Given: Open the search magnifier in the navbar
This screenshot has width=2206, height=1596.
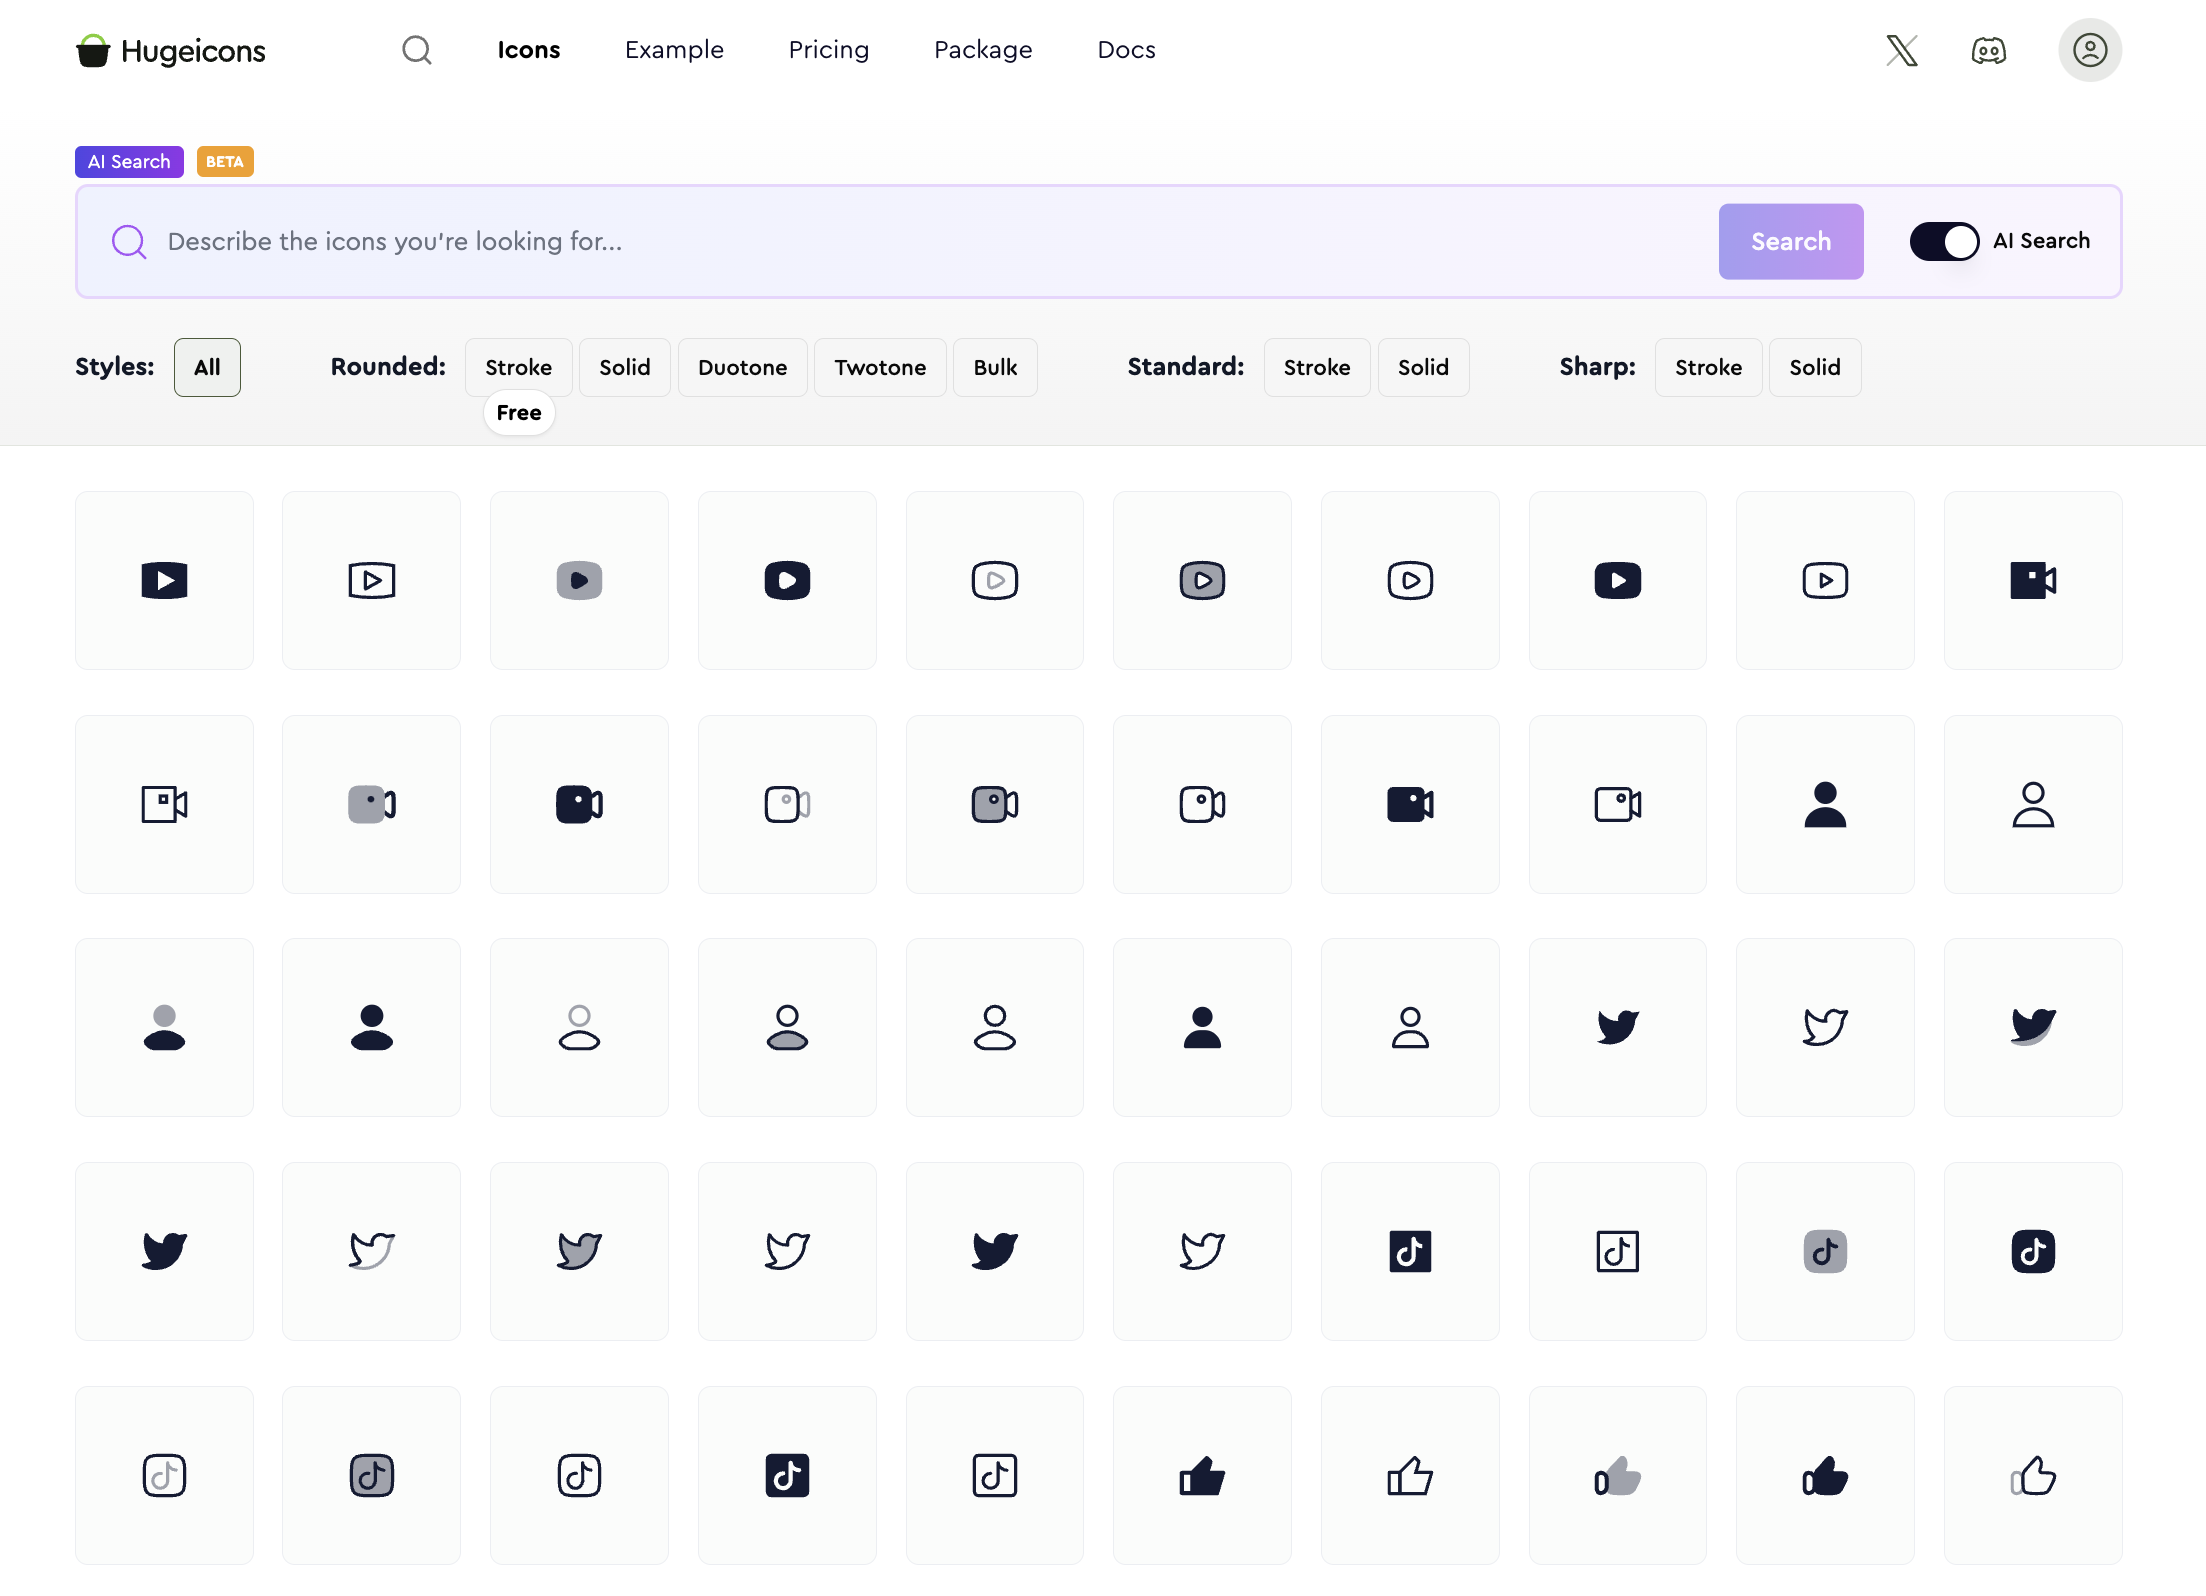Looking at the screenshot, I should point(417,50).
